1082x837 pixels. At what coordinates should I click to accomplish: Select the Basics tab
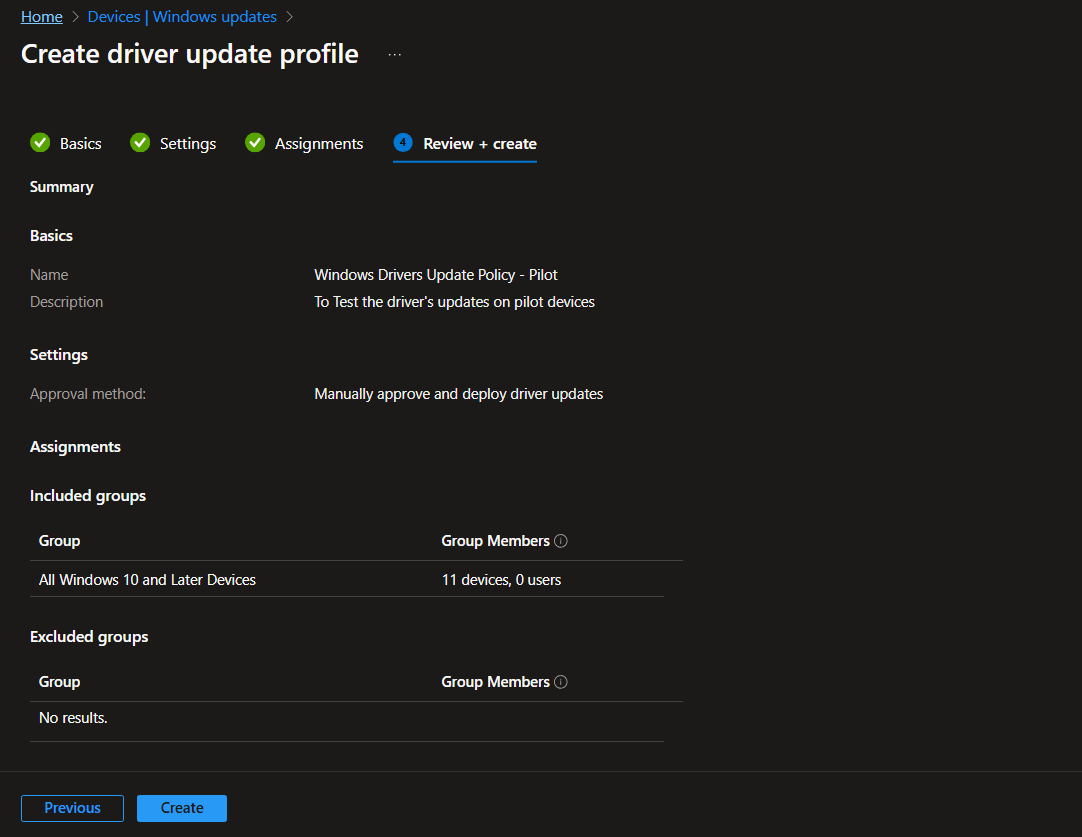(x=80, y=143)
